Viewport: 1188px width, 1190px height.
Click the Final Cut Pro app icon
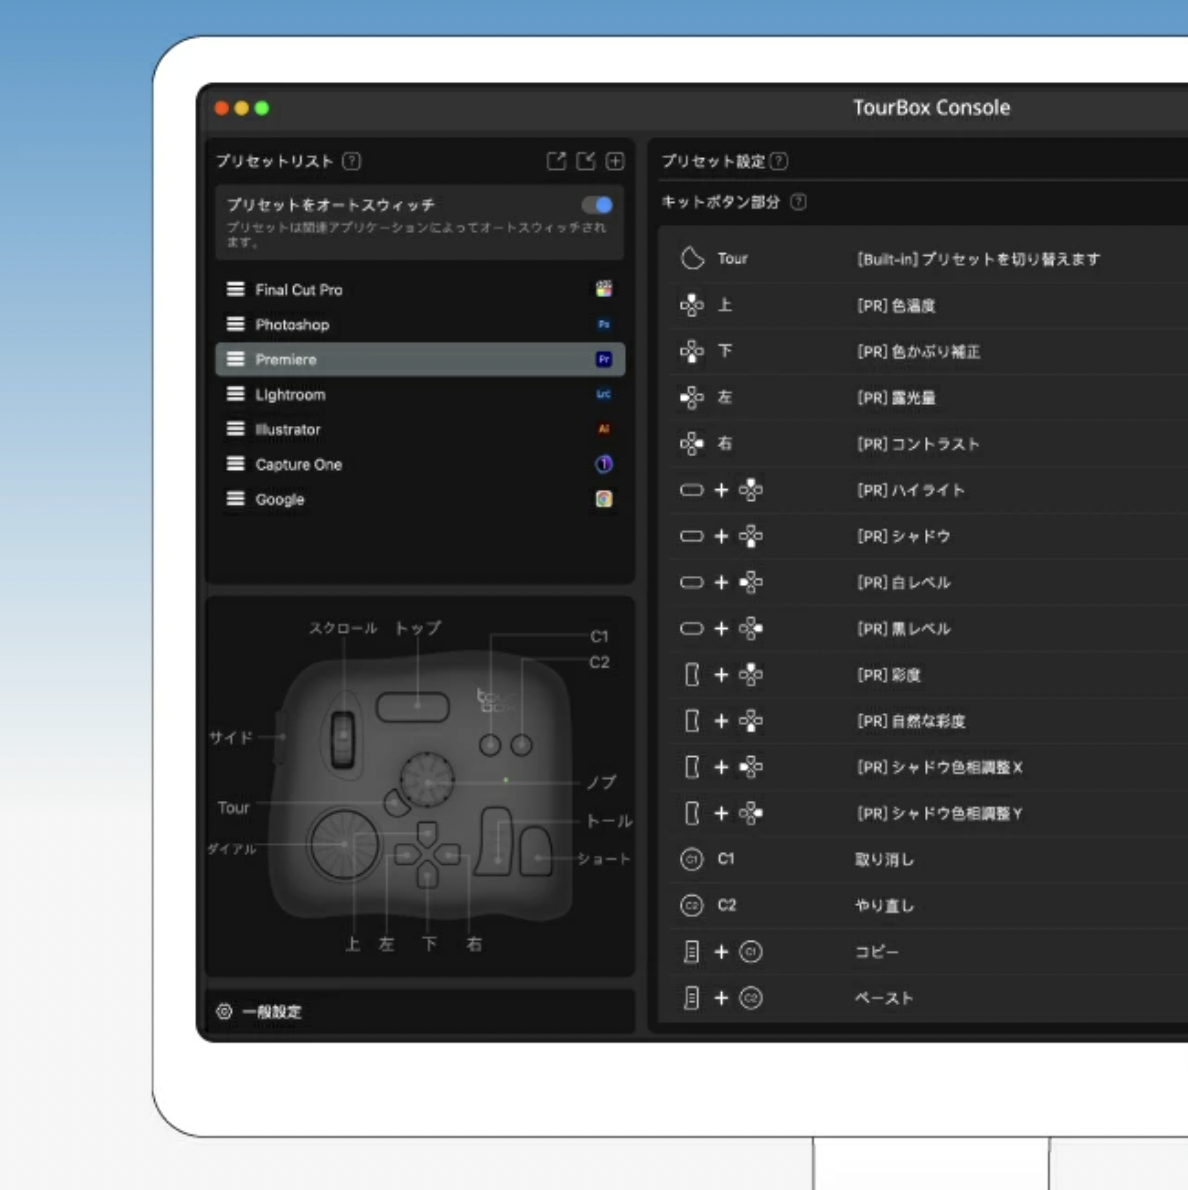coord(603,288)
